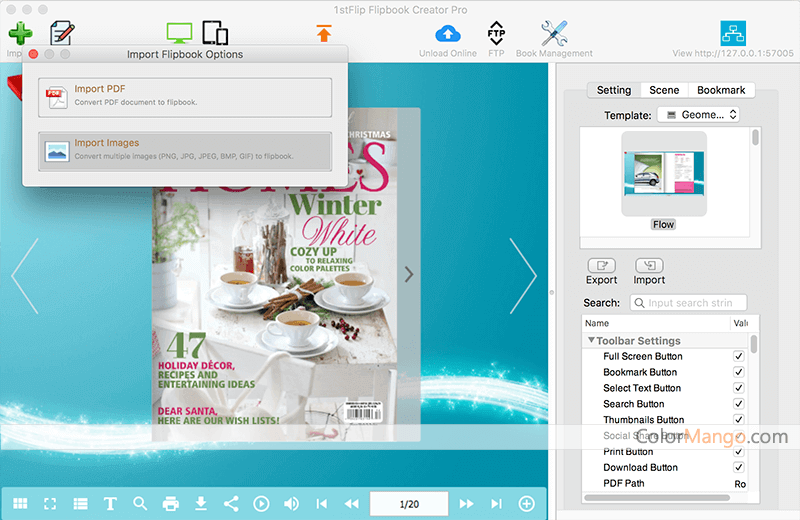This screenshot has width=800, height=520.
Task: Jump to first page button
Action: coord(321,504)
